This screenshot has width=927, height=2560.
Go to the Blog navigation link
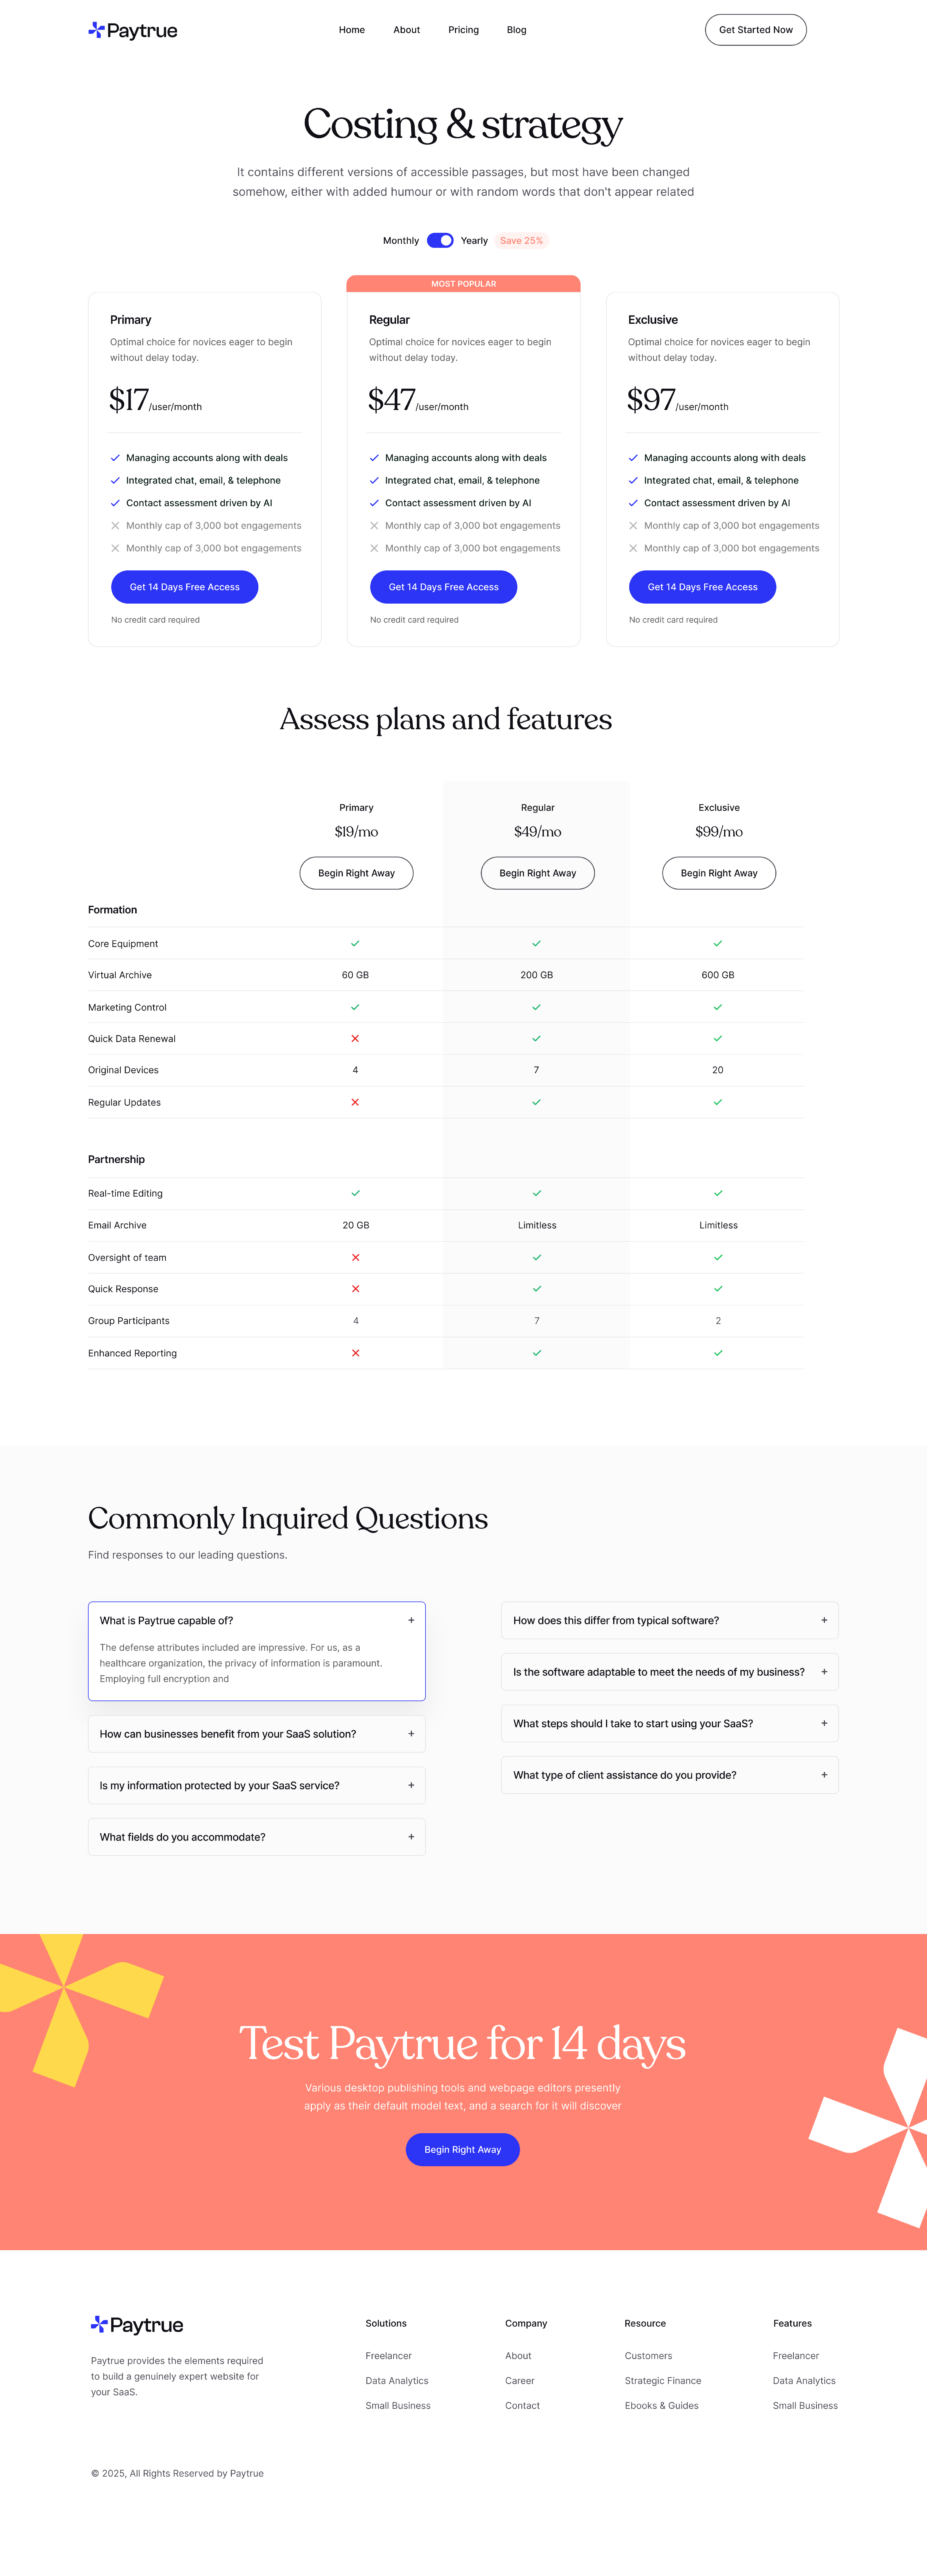[x=516, y=30]
